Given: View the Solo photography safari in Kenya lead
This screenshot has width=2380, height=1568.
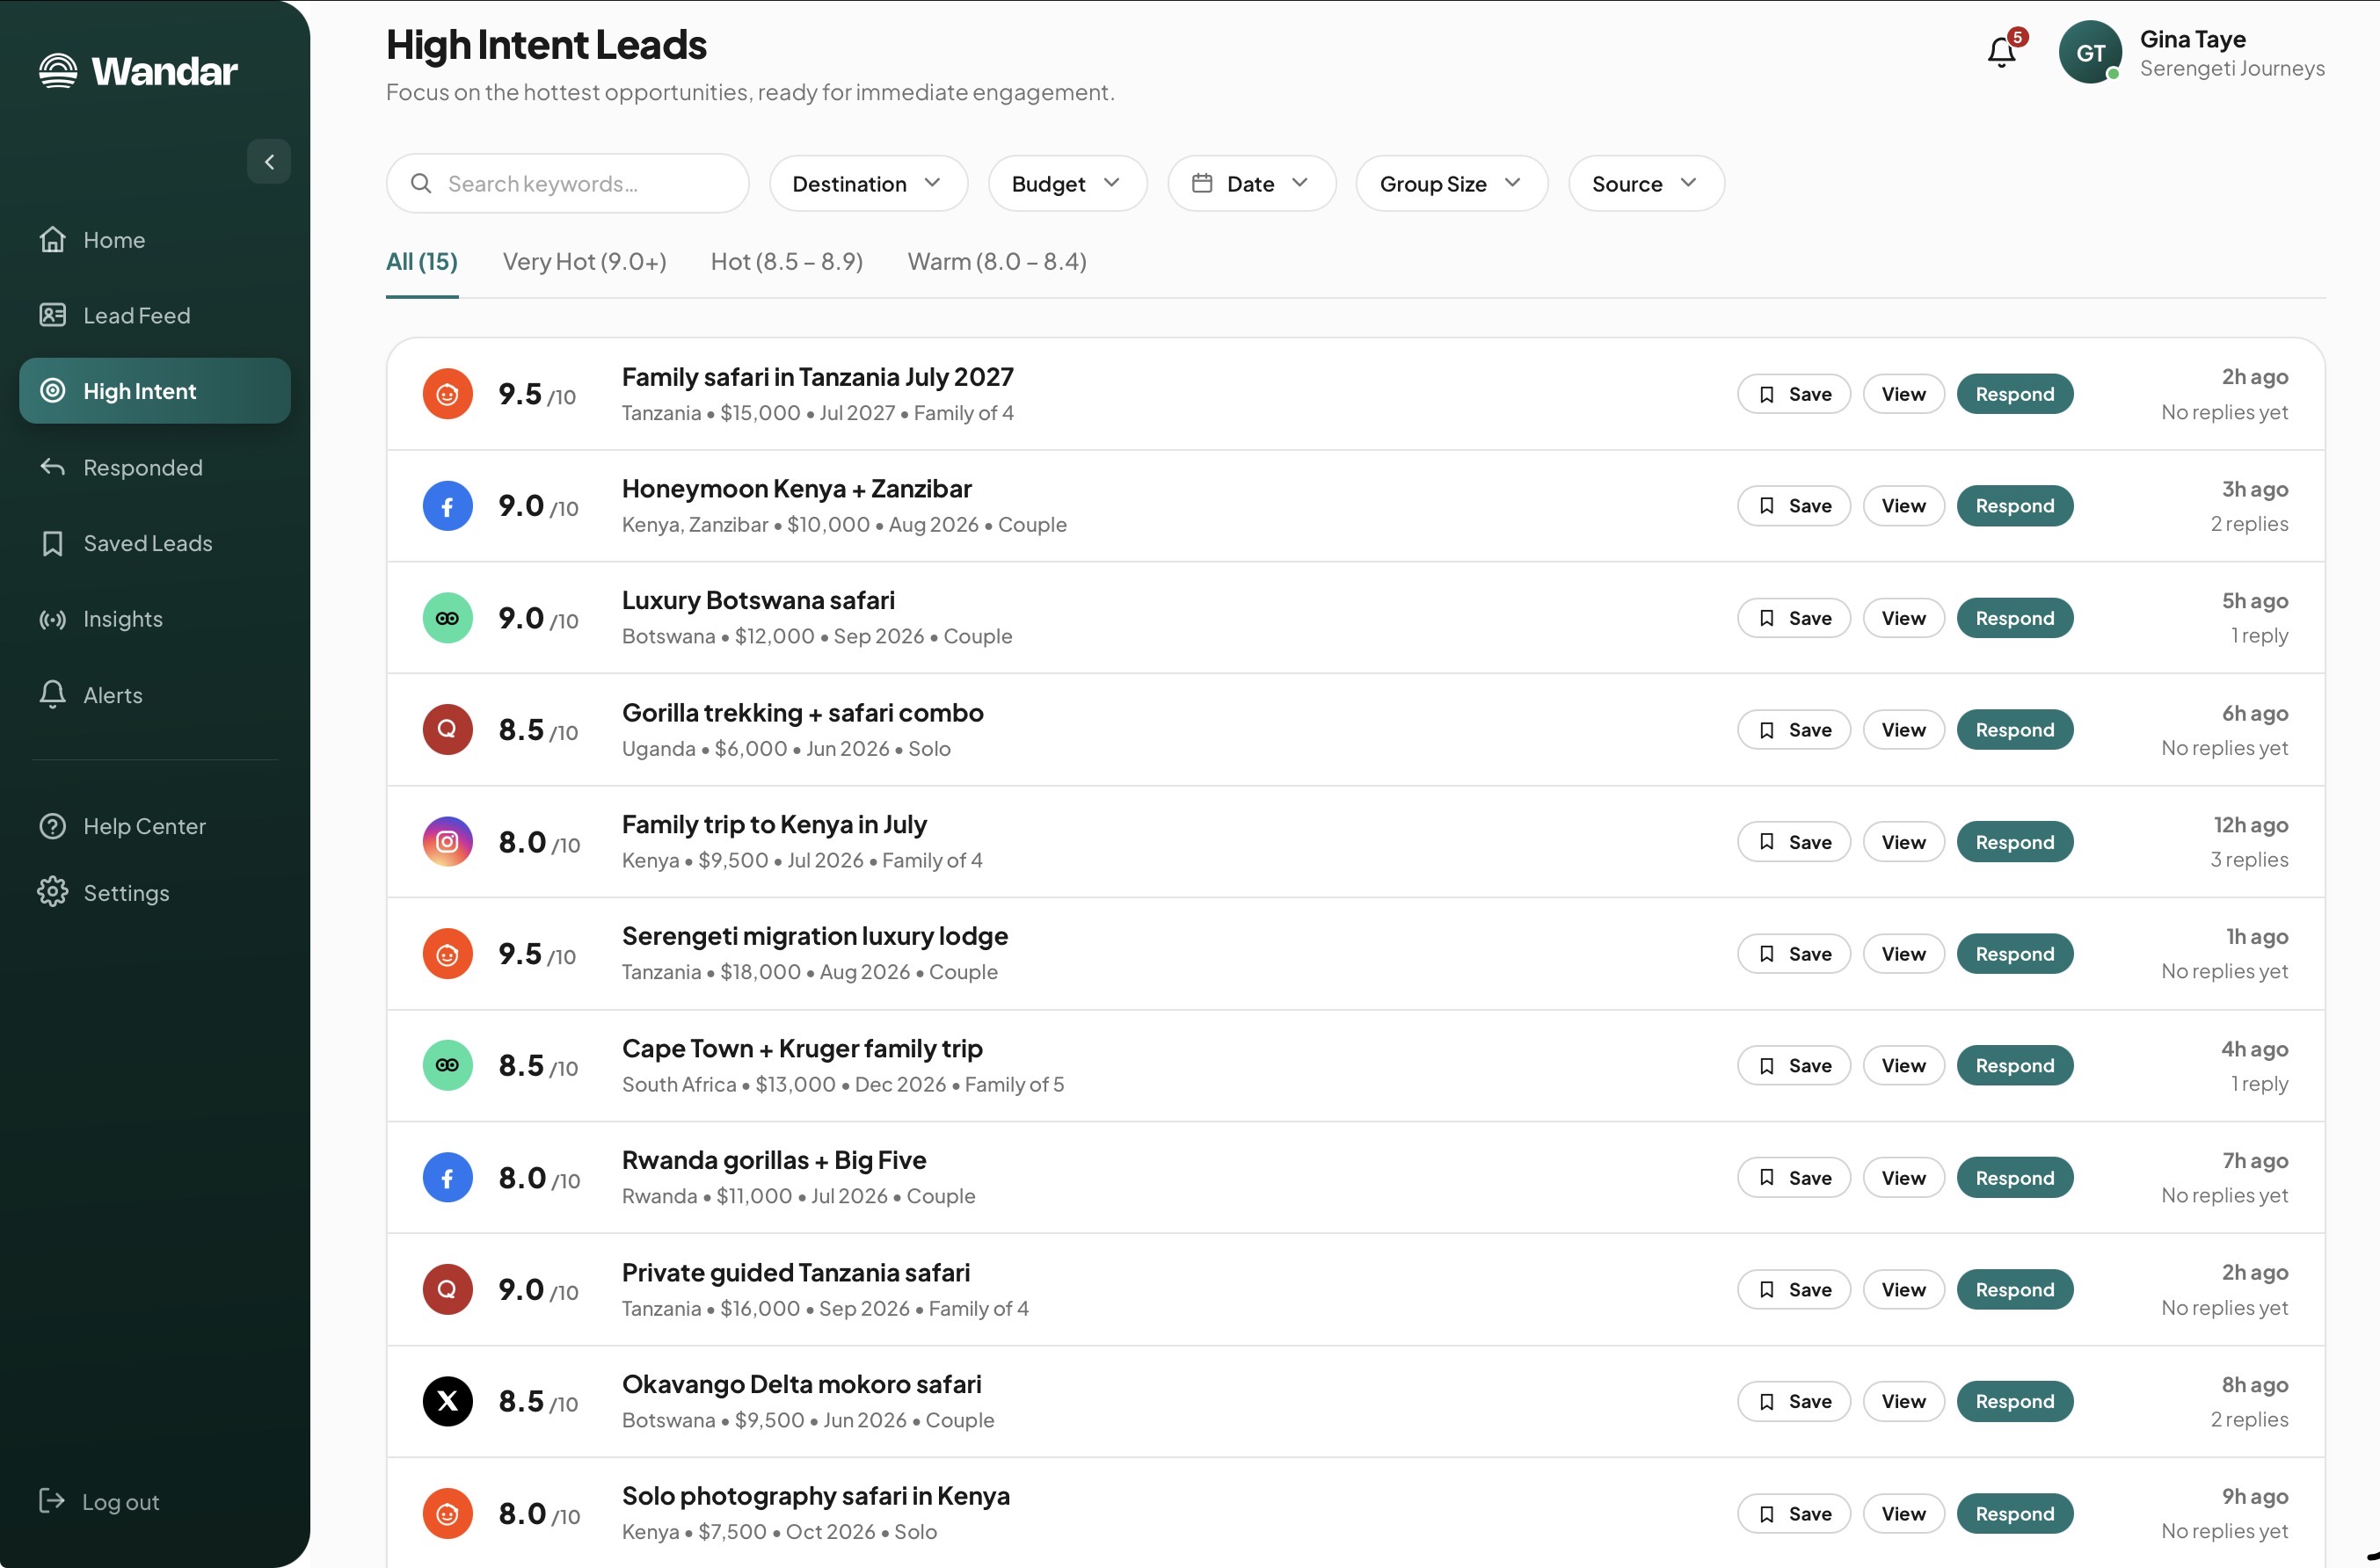Looking at the screenshot, I should [x=1903, y=1514].
